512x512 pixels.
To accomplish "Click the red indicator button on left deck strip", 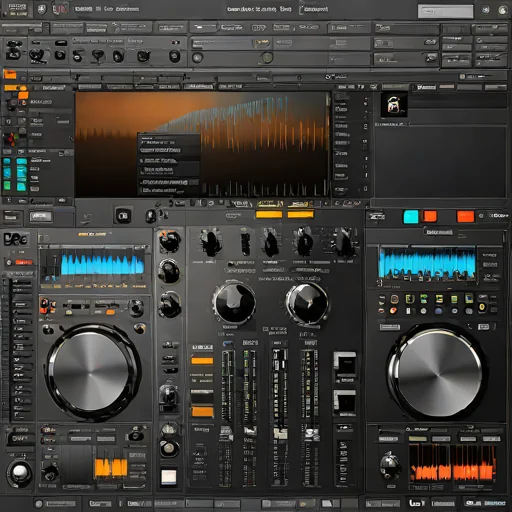I will 24,262.
